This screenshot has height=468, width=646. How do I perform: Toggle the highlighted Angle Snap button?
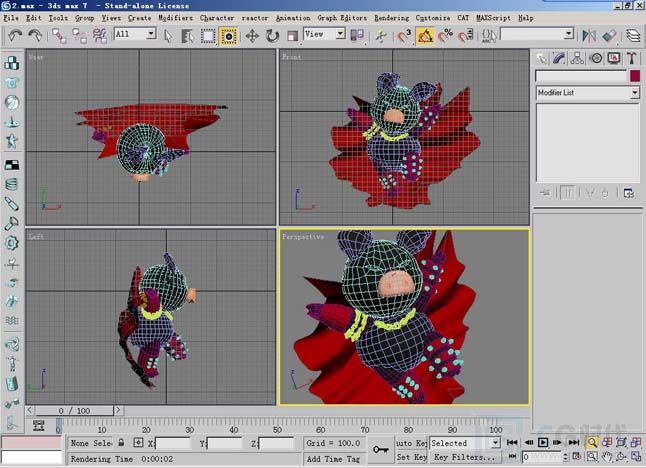pyautogui.click(x=425, y=36)
